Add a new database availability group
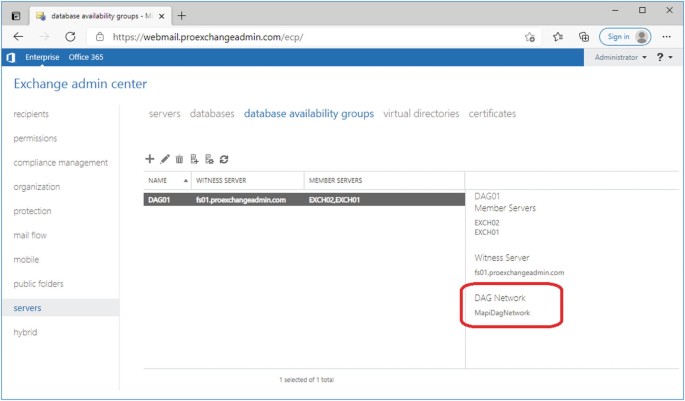Screen dimensions: 685x401 pos(149,159)
